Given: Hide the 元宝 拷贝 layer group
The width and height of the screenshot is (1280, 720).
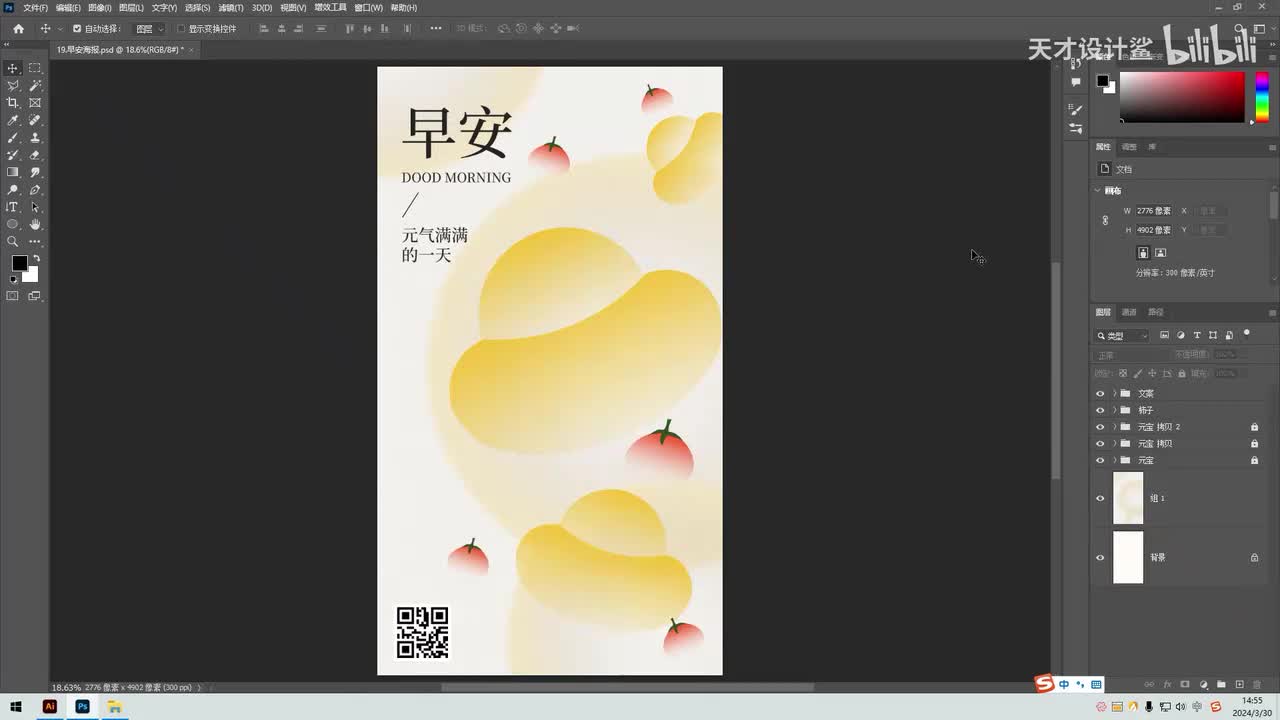Looking at the screenshot, I should point(1100,443).
